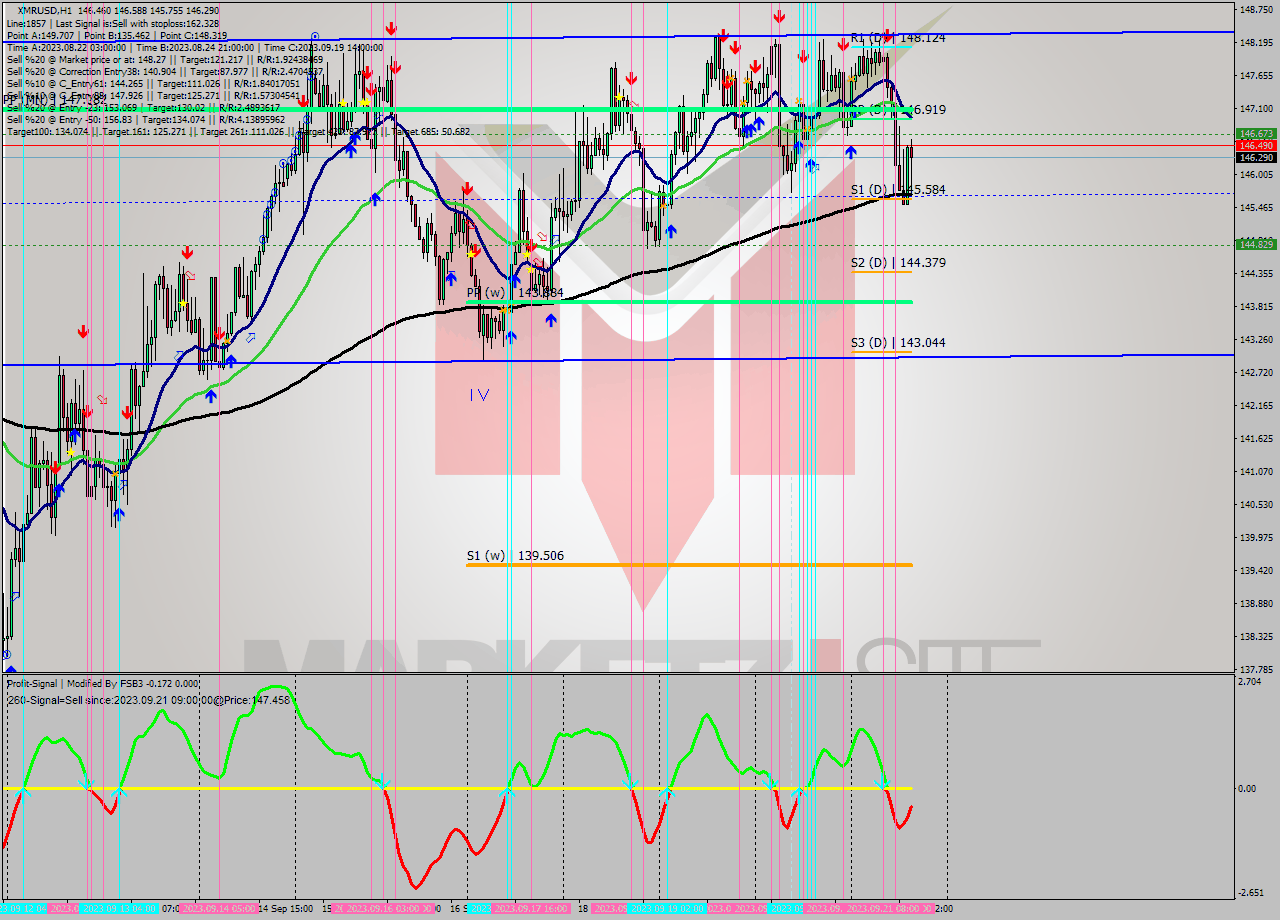Click the PP (w) weekly pivot label
The width and height of the screenshot is (1280, 920).
[515, 293]
